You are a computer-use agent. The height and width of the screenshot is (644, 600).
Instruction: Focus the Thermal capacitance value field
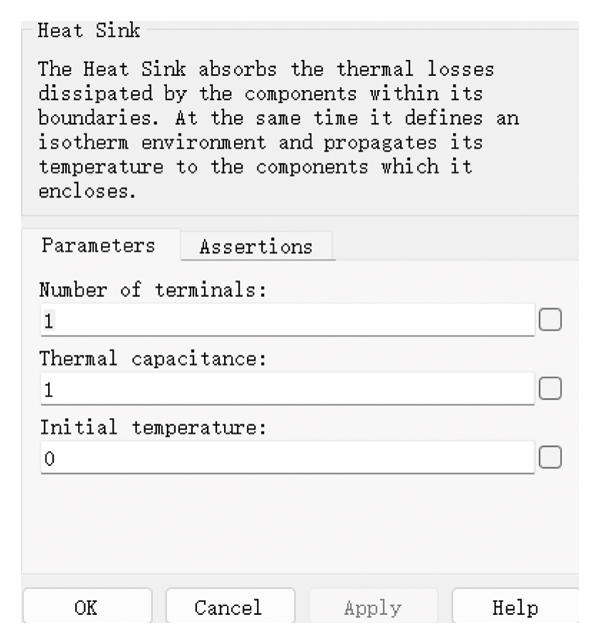(287, 389)
